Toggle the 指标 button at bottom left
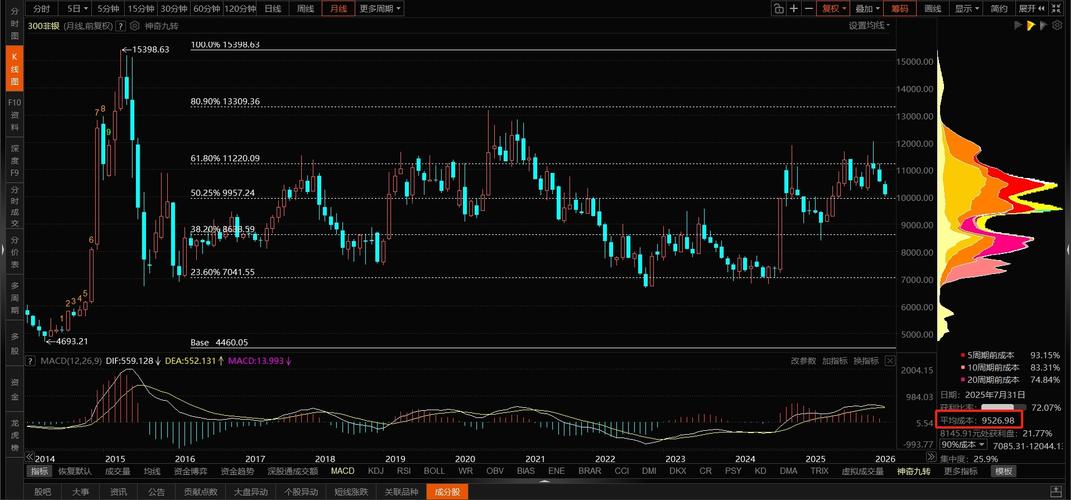Screen dimensions: 1071x500 coord(39,471)
